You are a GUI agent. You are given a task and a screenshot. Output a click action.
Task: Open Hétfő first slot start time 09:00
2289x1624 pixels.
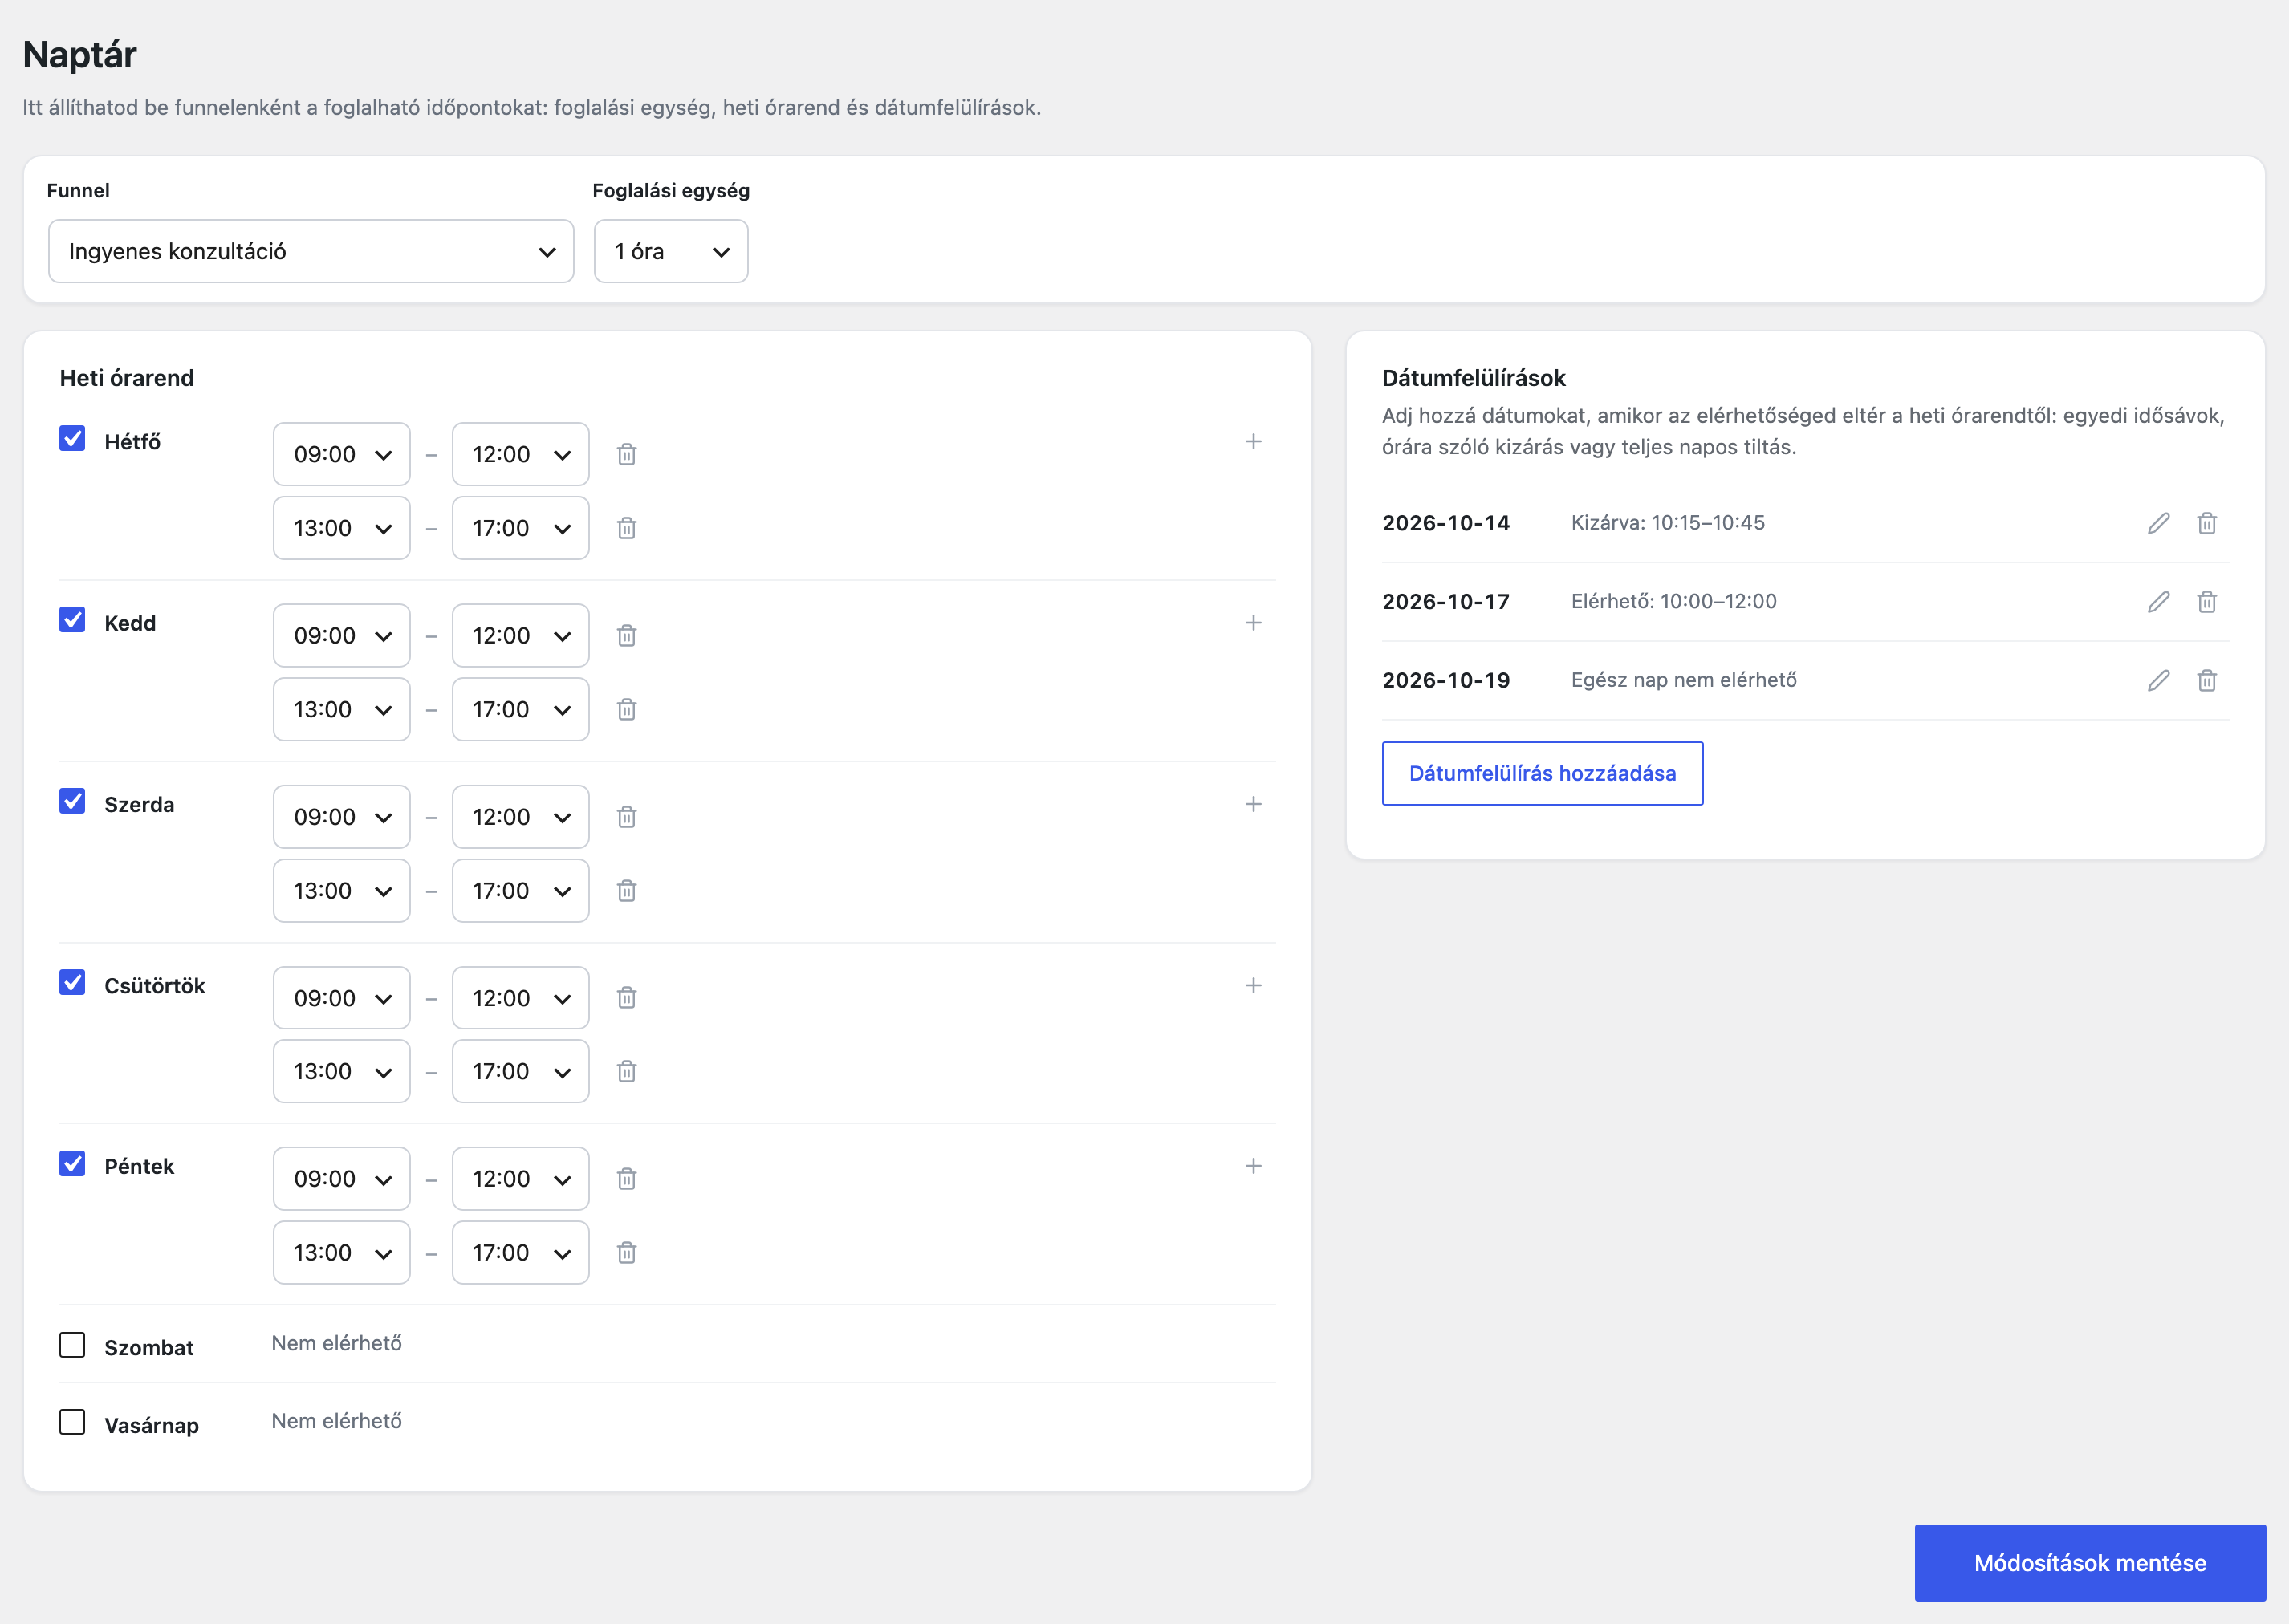tap(342, 454)
